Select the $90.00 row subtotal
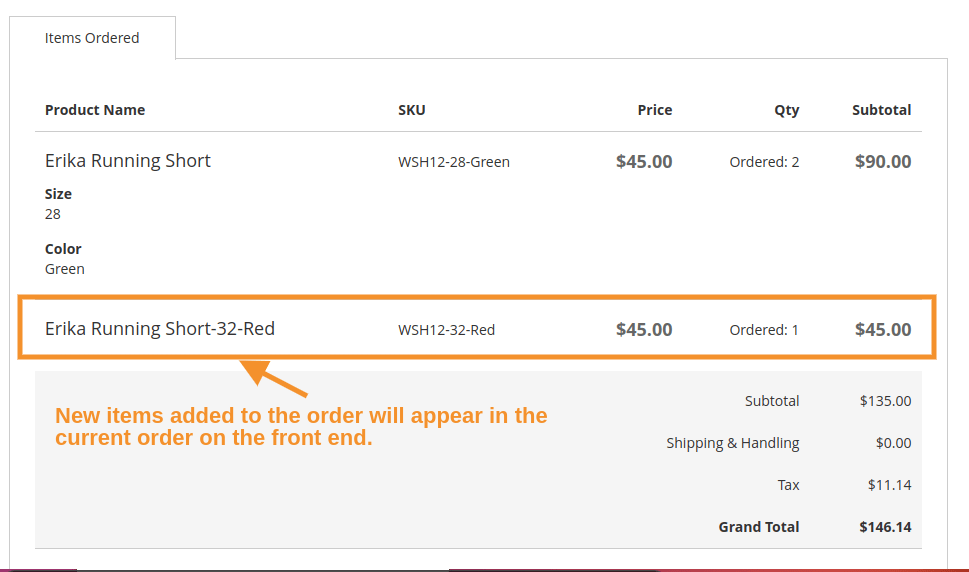The width and height of the screenshot is (969, 572). pos(883,161)
